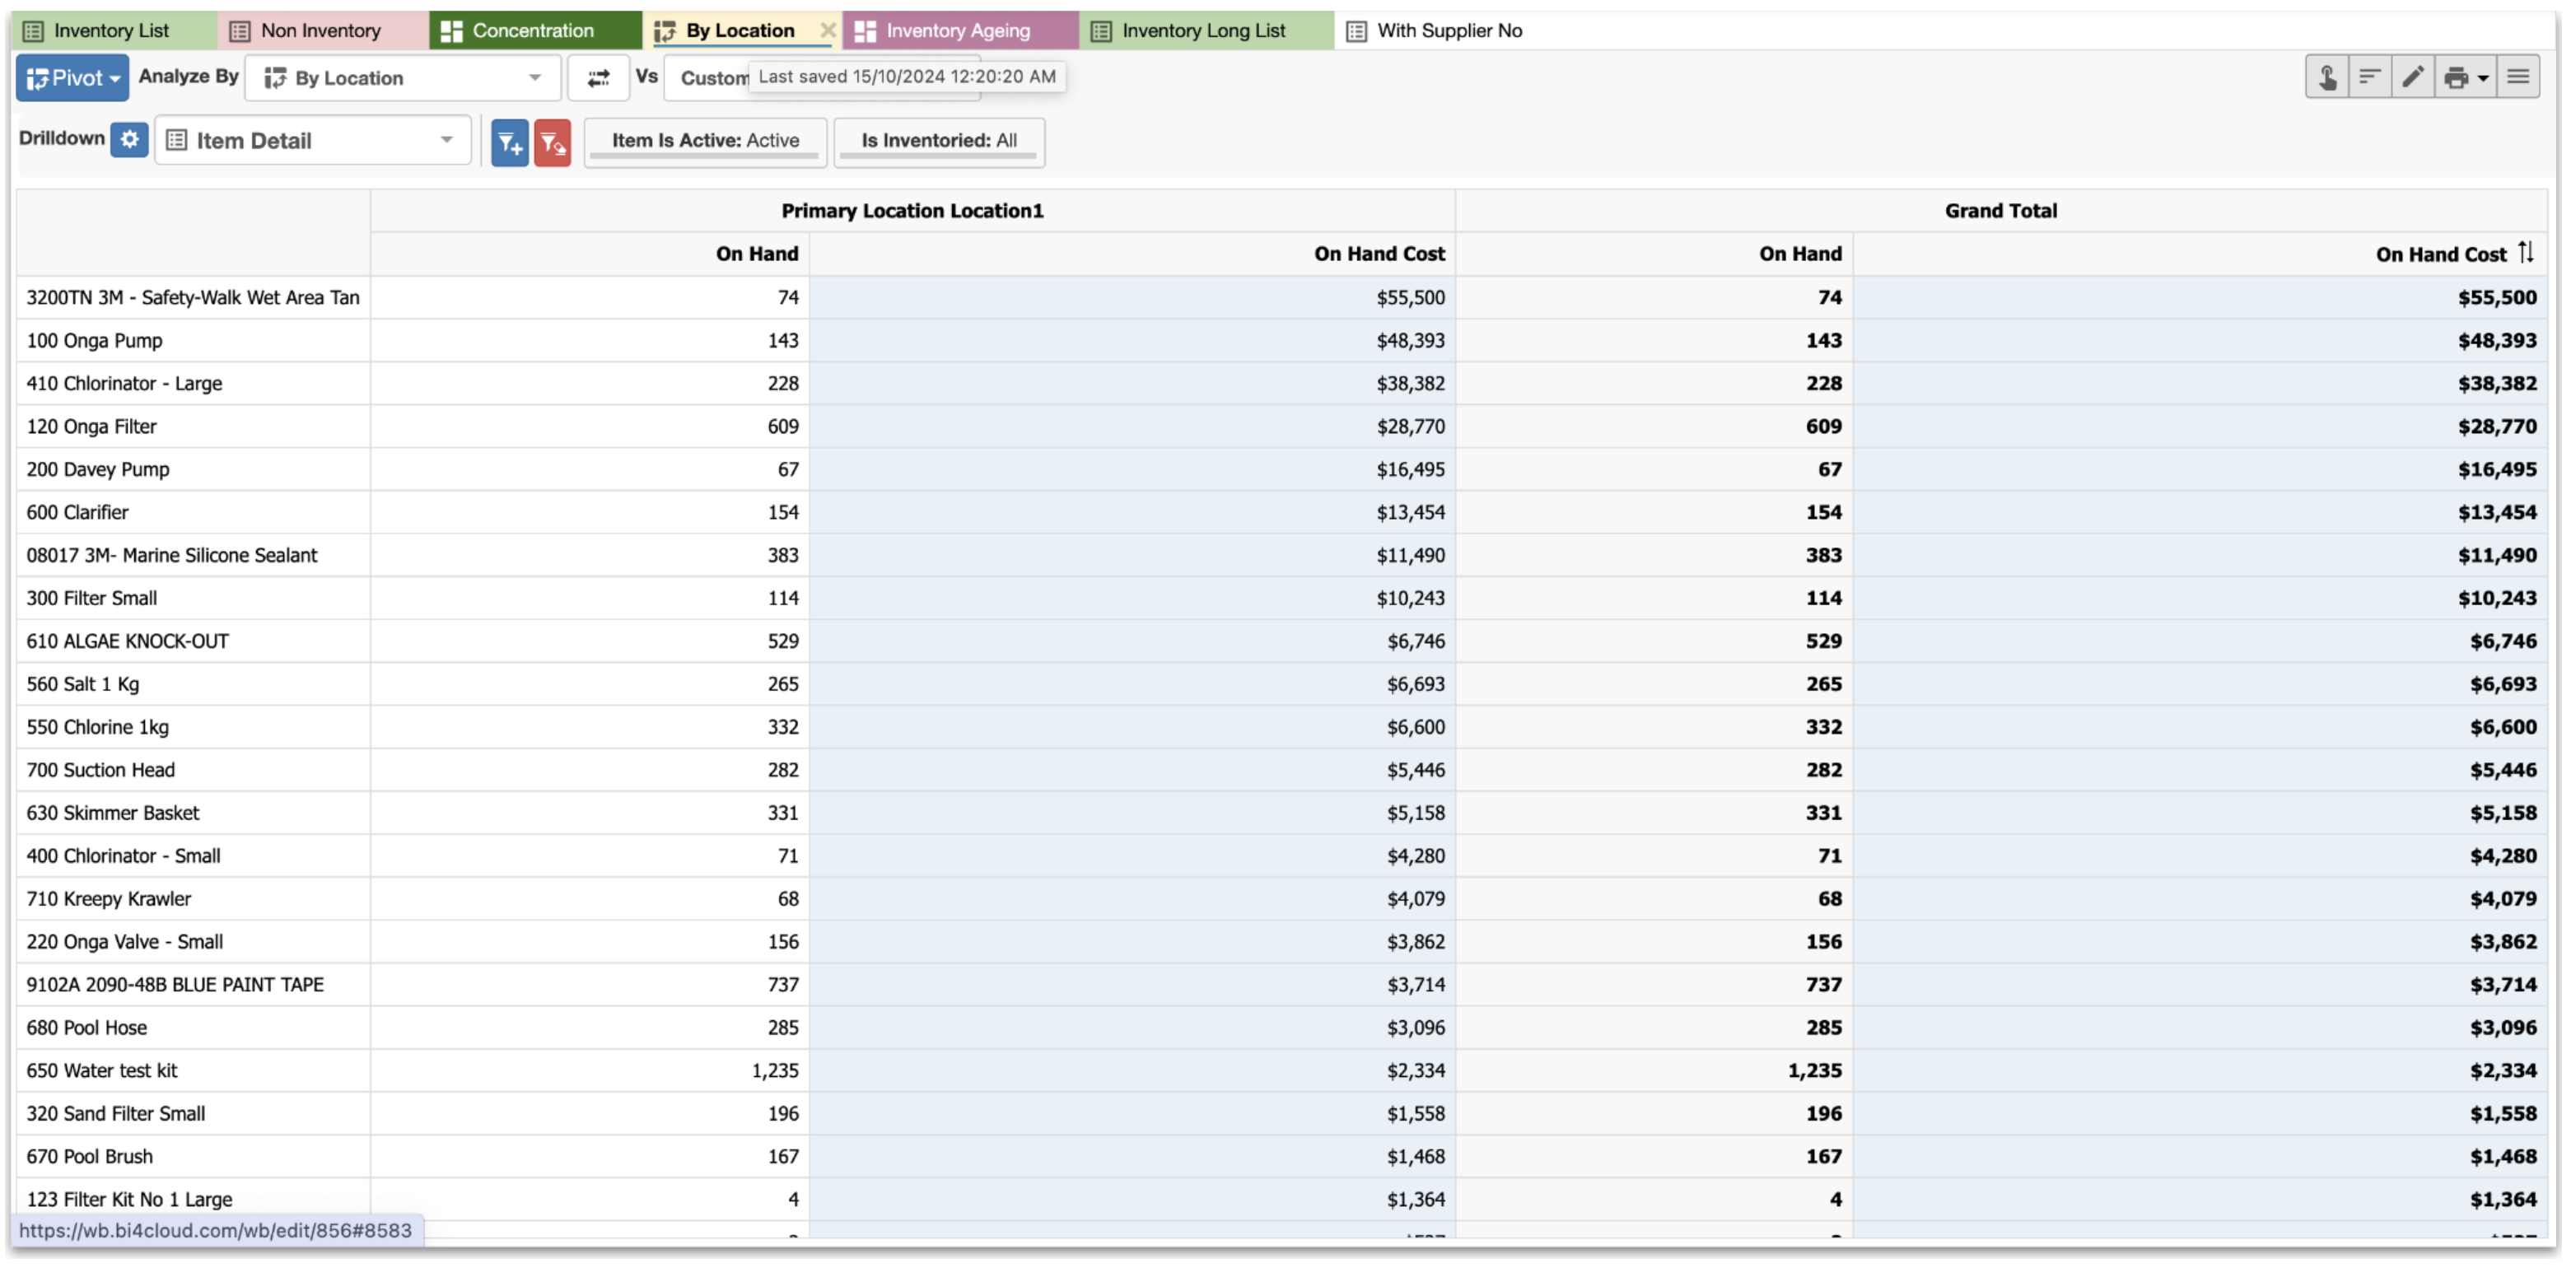Click the 120 Onga Filter row label
The image size is (2576, 1268).
coord(92,427)
